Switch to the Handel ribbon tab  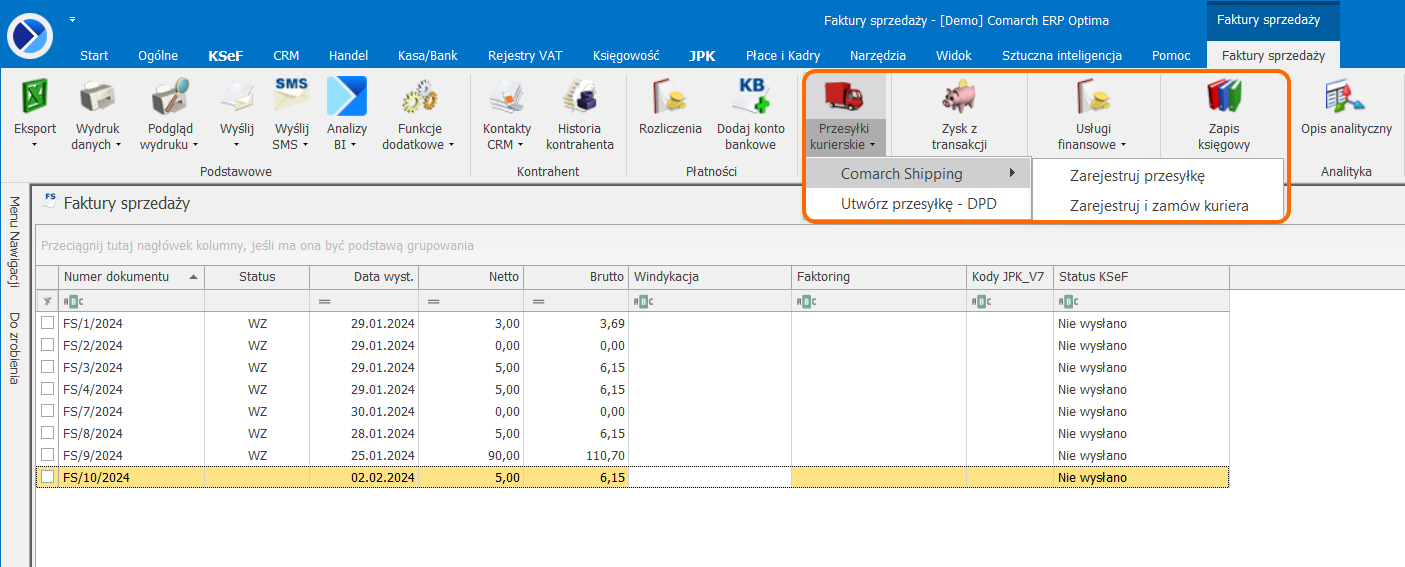(x=348, y=56)
